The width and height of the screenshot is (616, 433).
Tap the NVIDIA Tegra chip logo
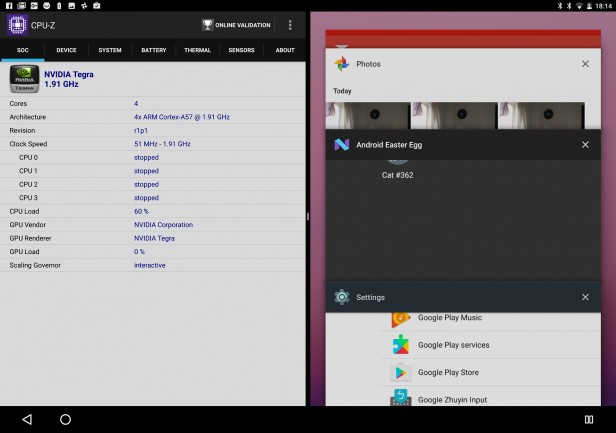click(24, 79)
